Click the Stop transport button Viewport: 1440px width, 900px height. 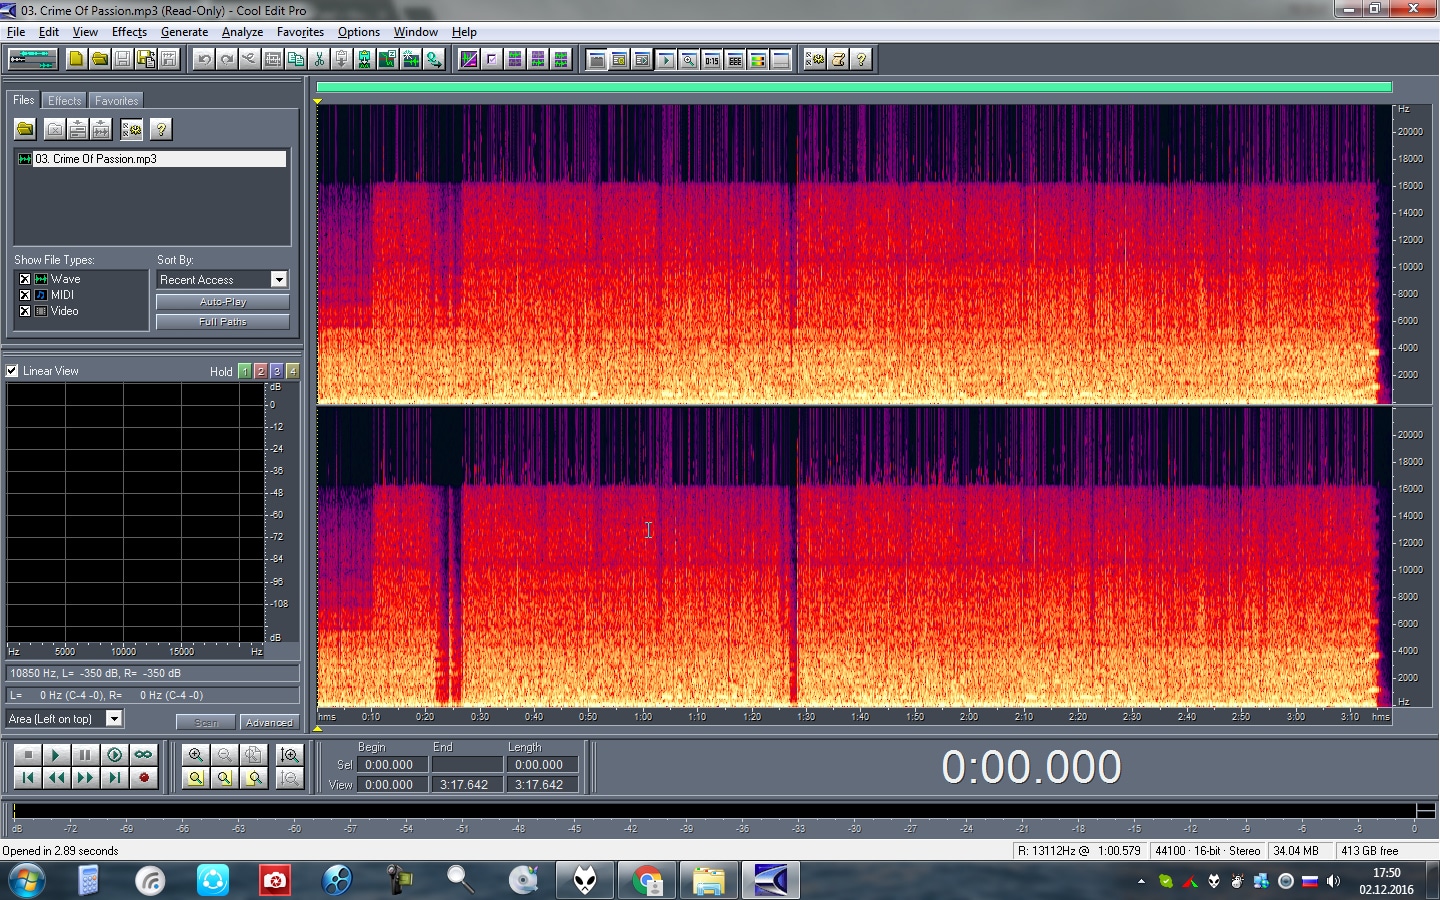[27, 755]
